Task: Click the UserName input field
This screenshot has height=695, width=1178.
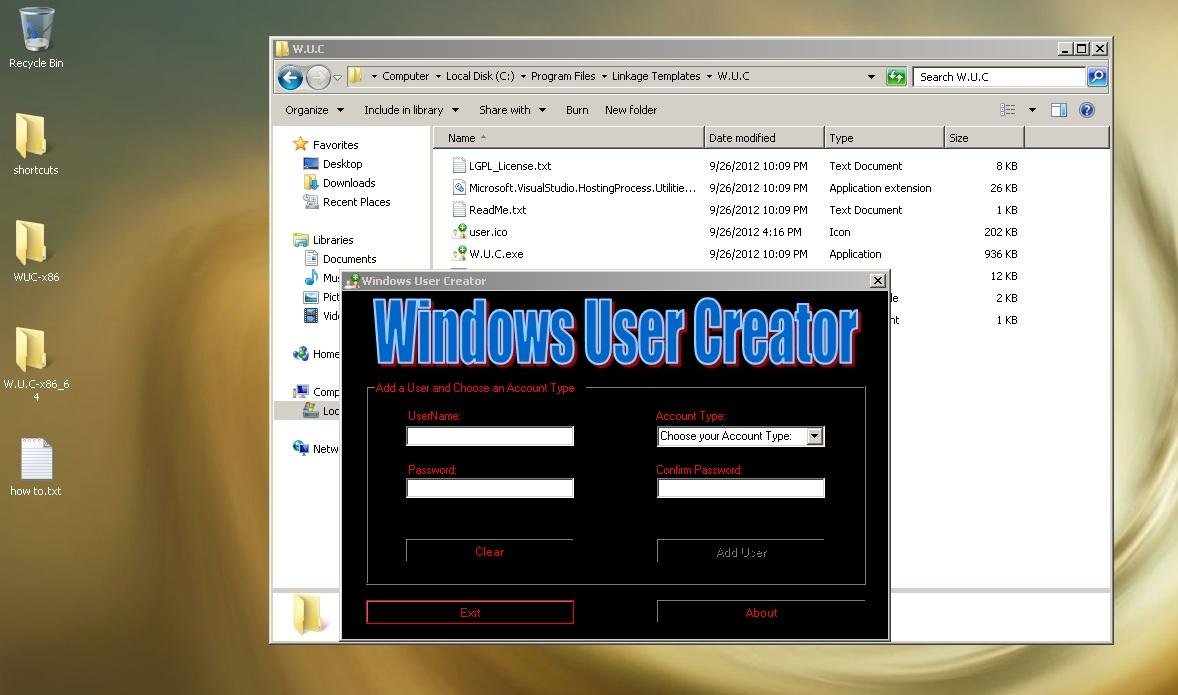Action: pos(490,437)
